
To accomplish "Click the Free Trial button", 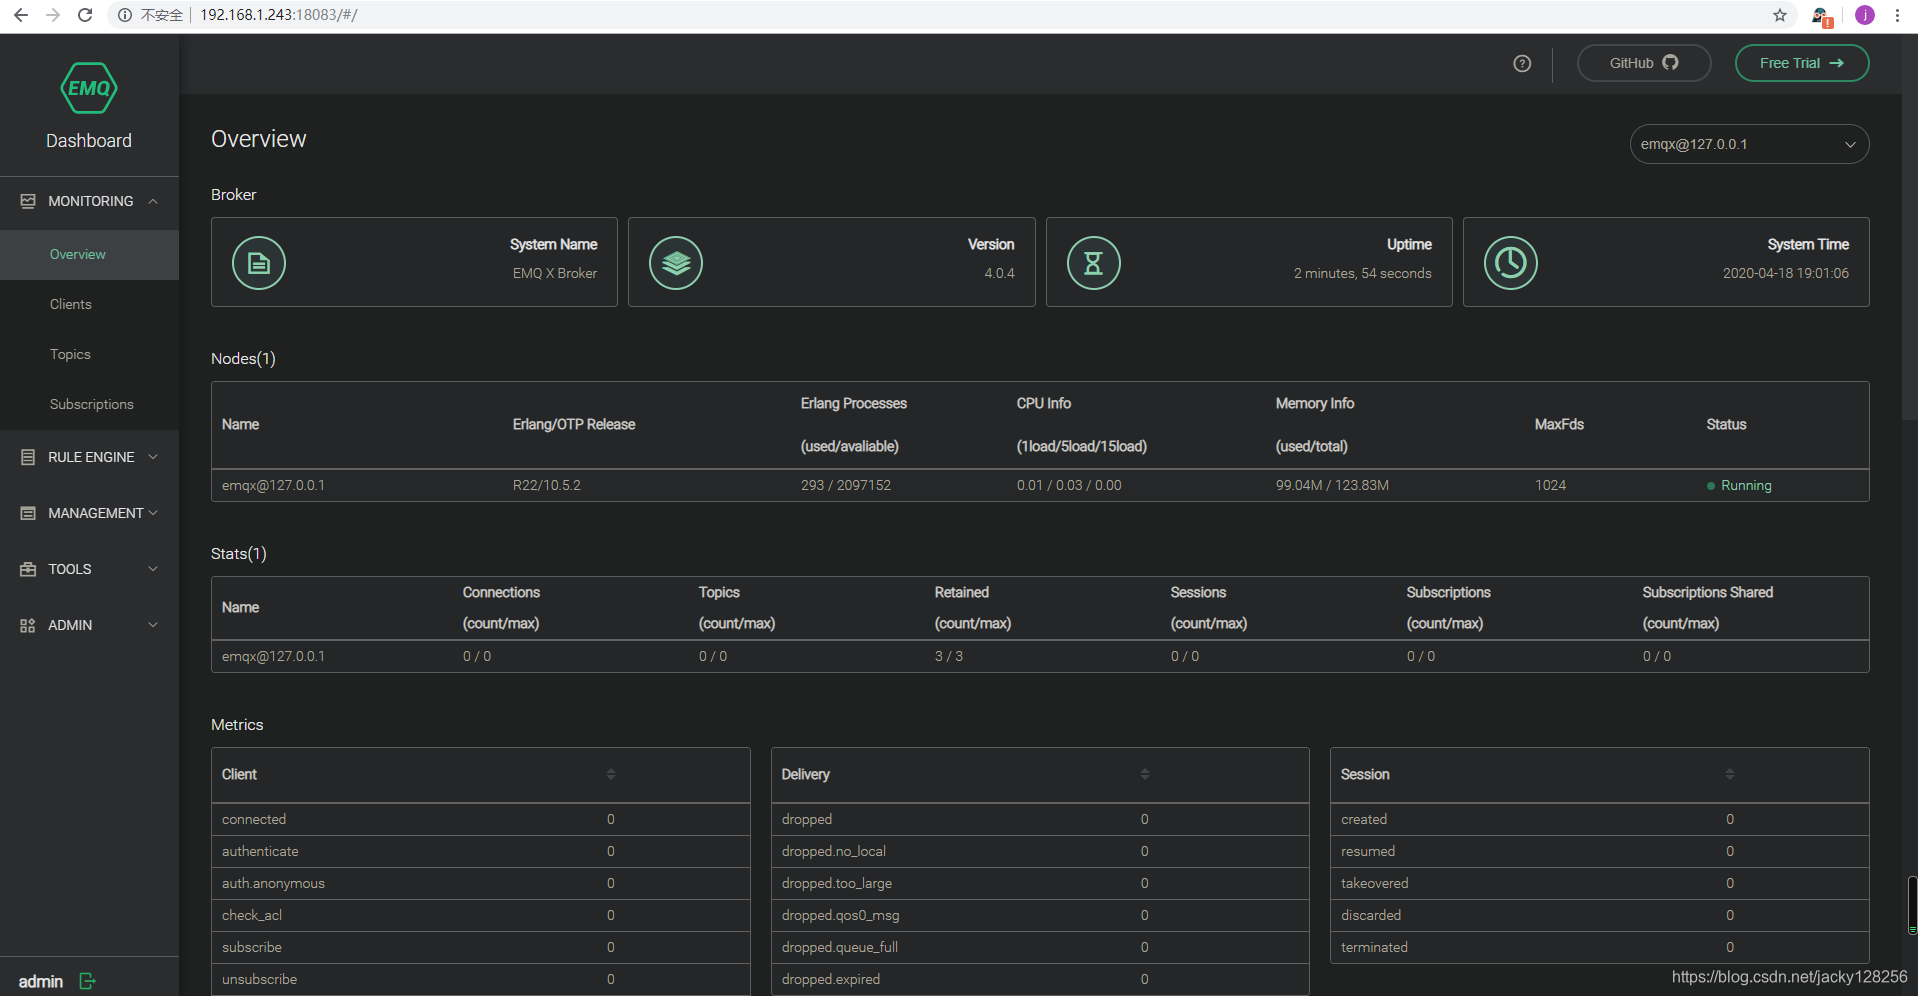I will (x=1802, y=63).
